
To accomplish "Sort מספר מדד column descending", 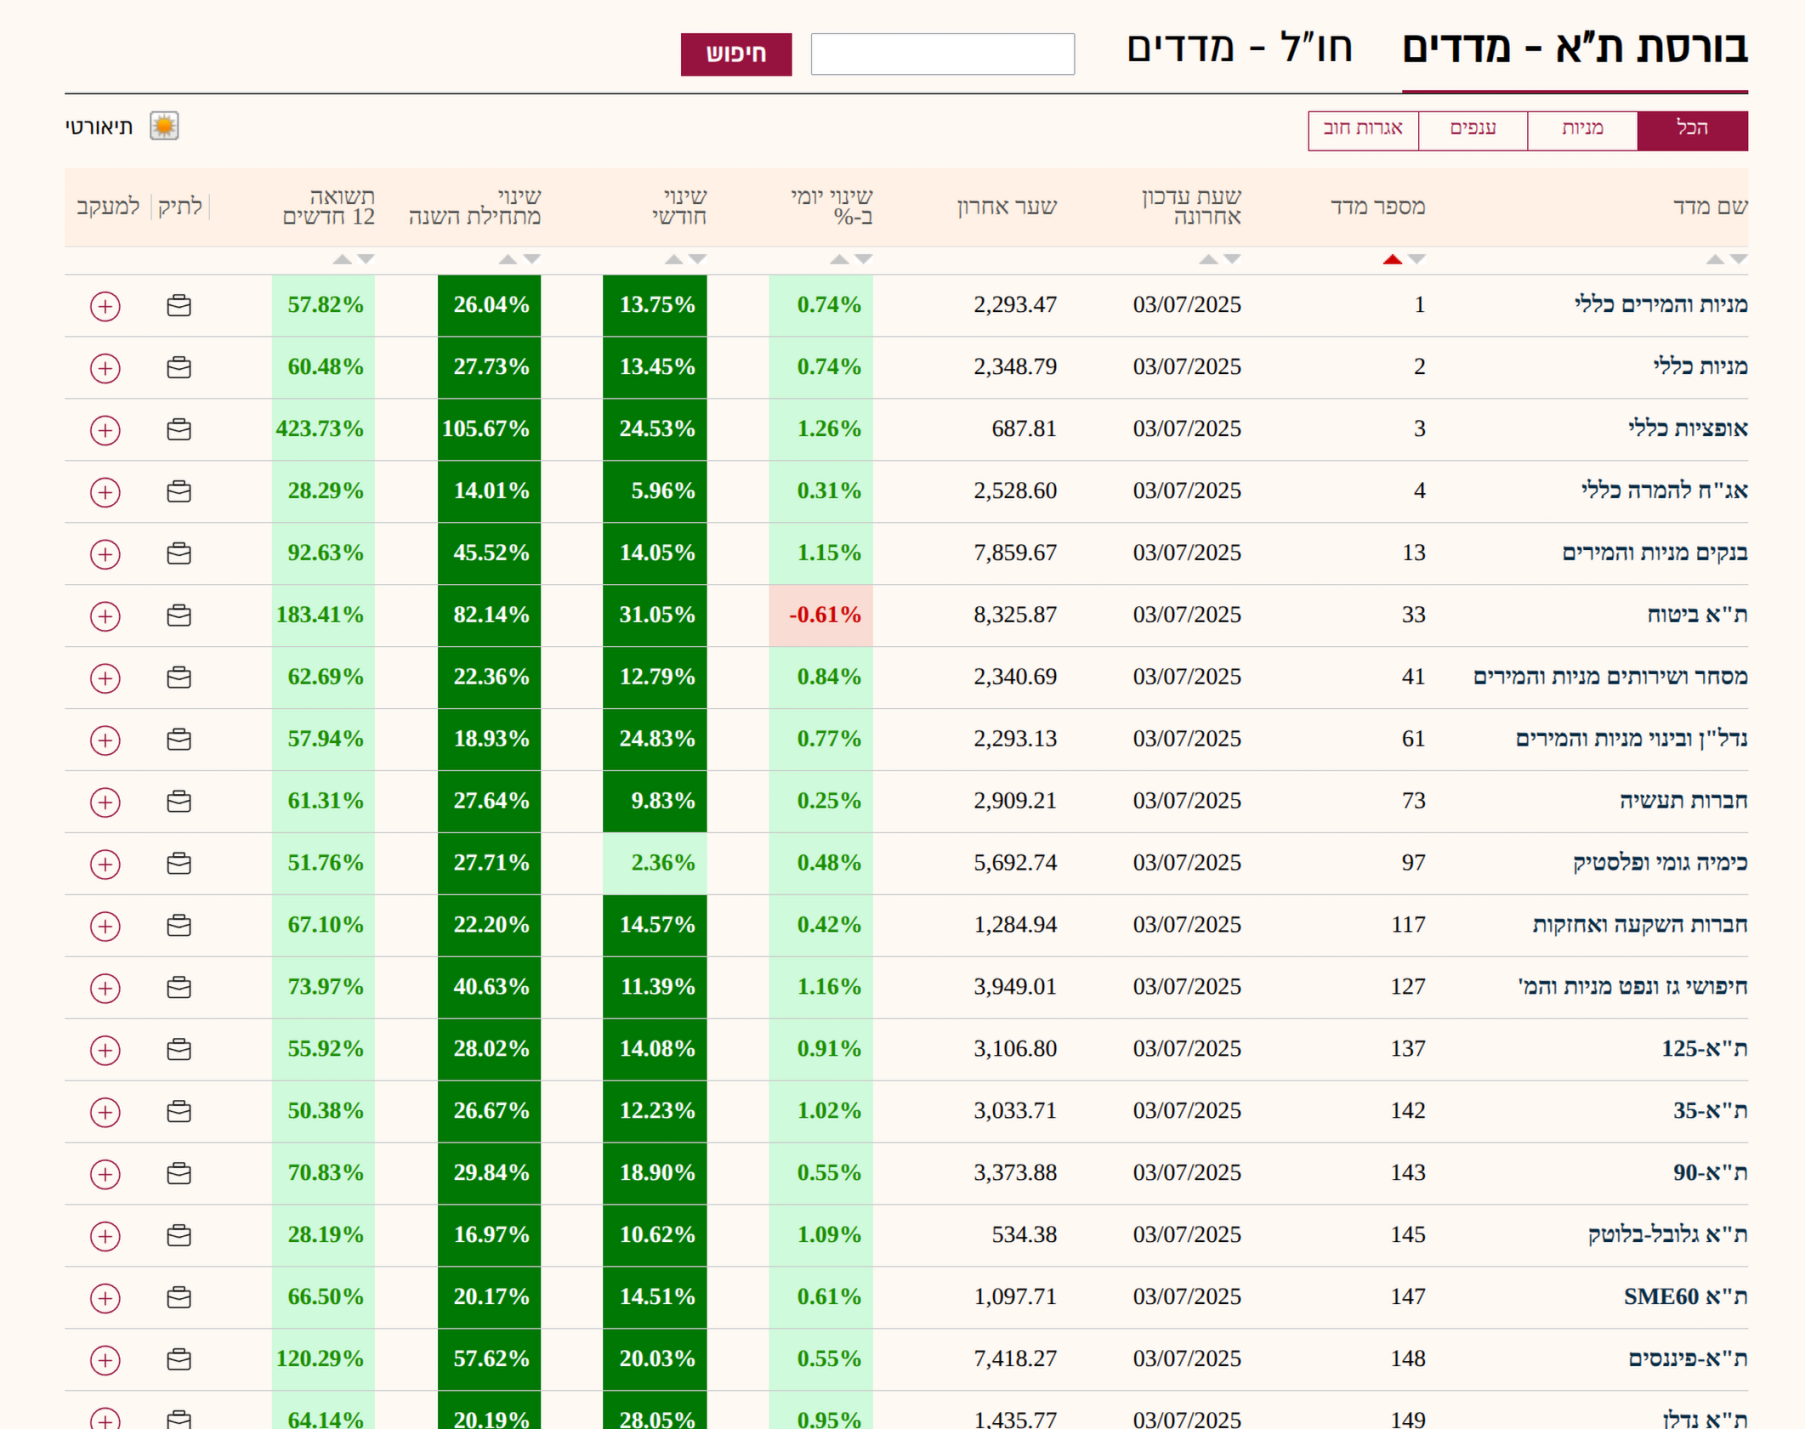I will pos(1416,259).
